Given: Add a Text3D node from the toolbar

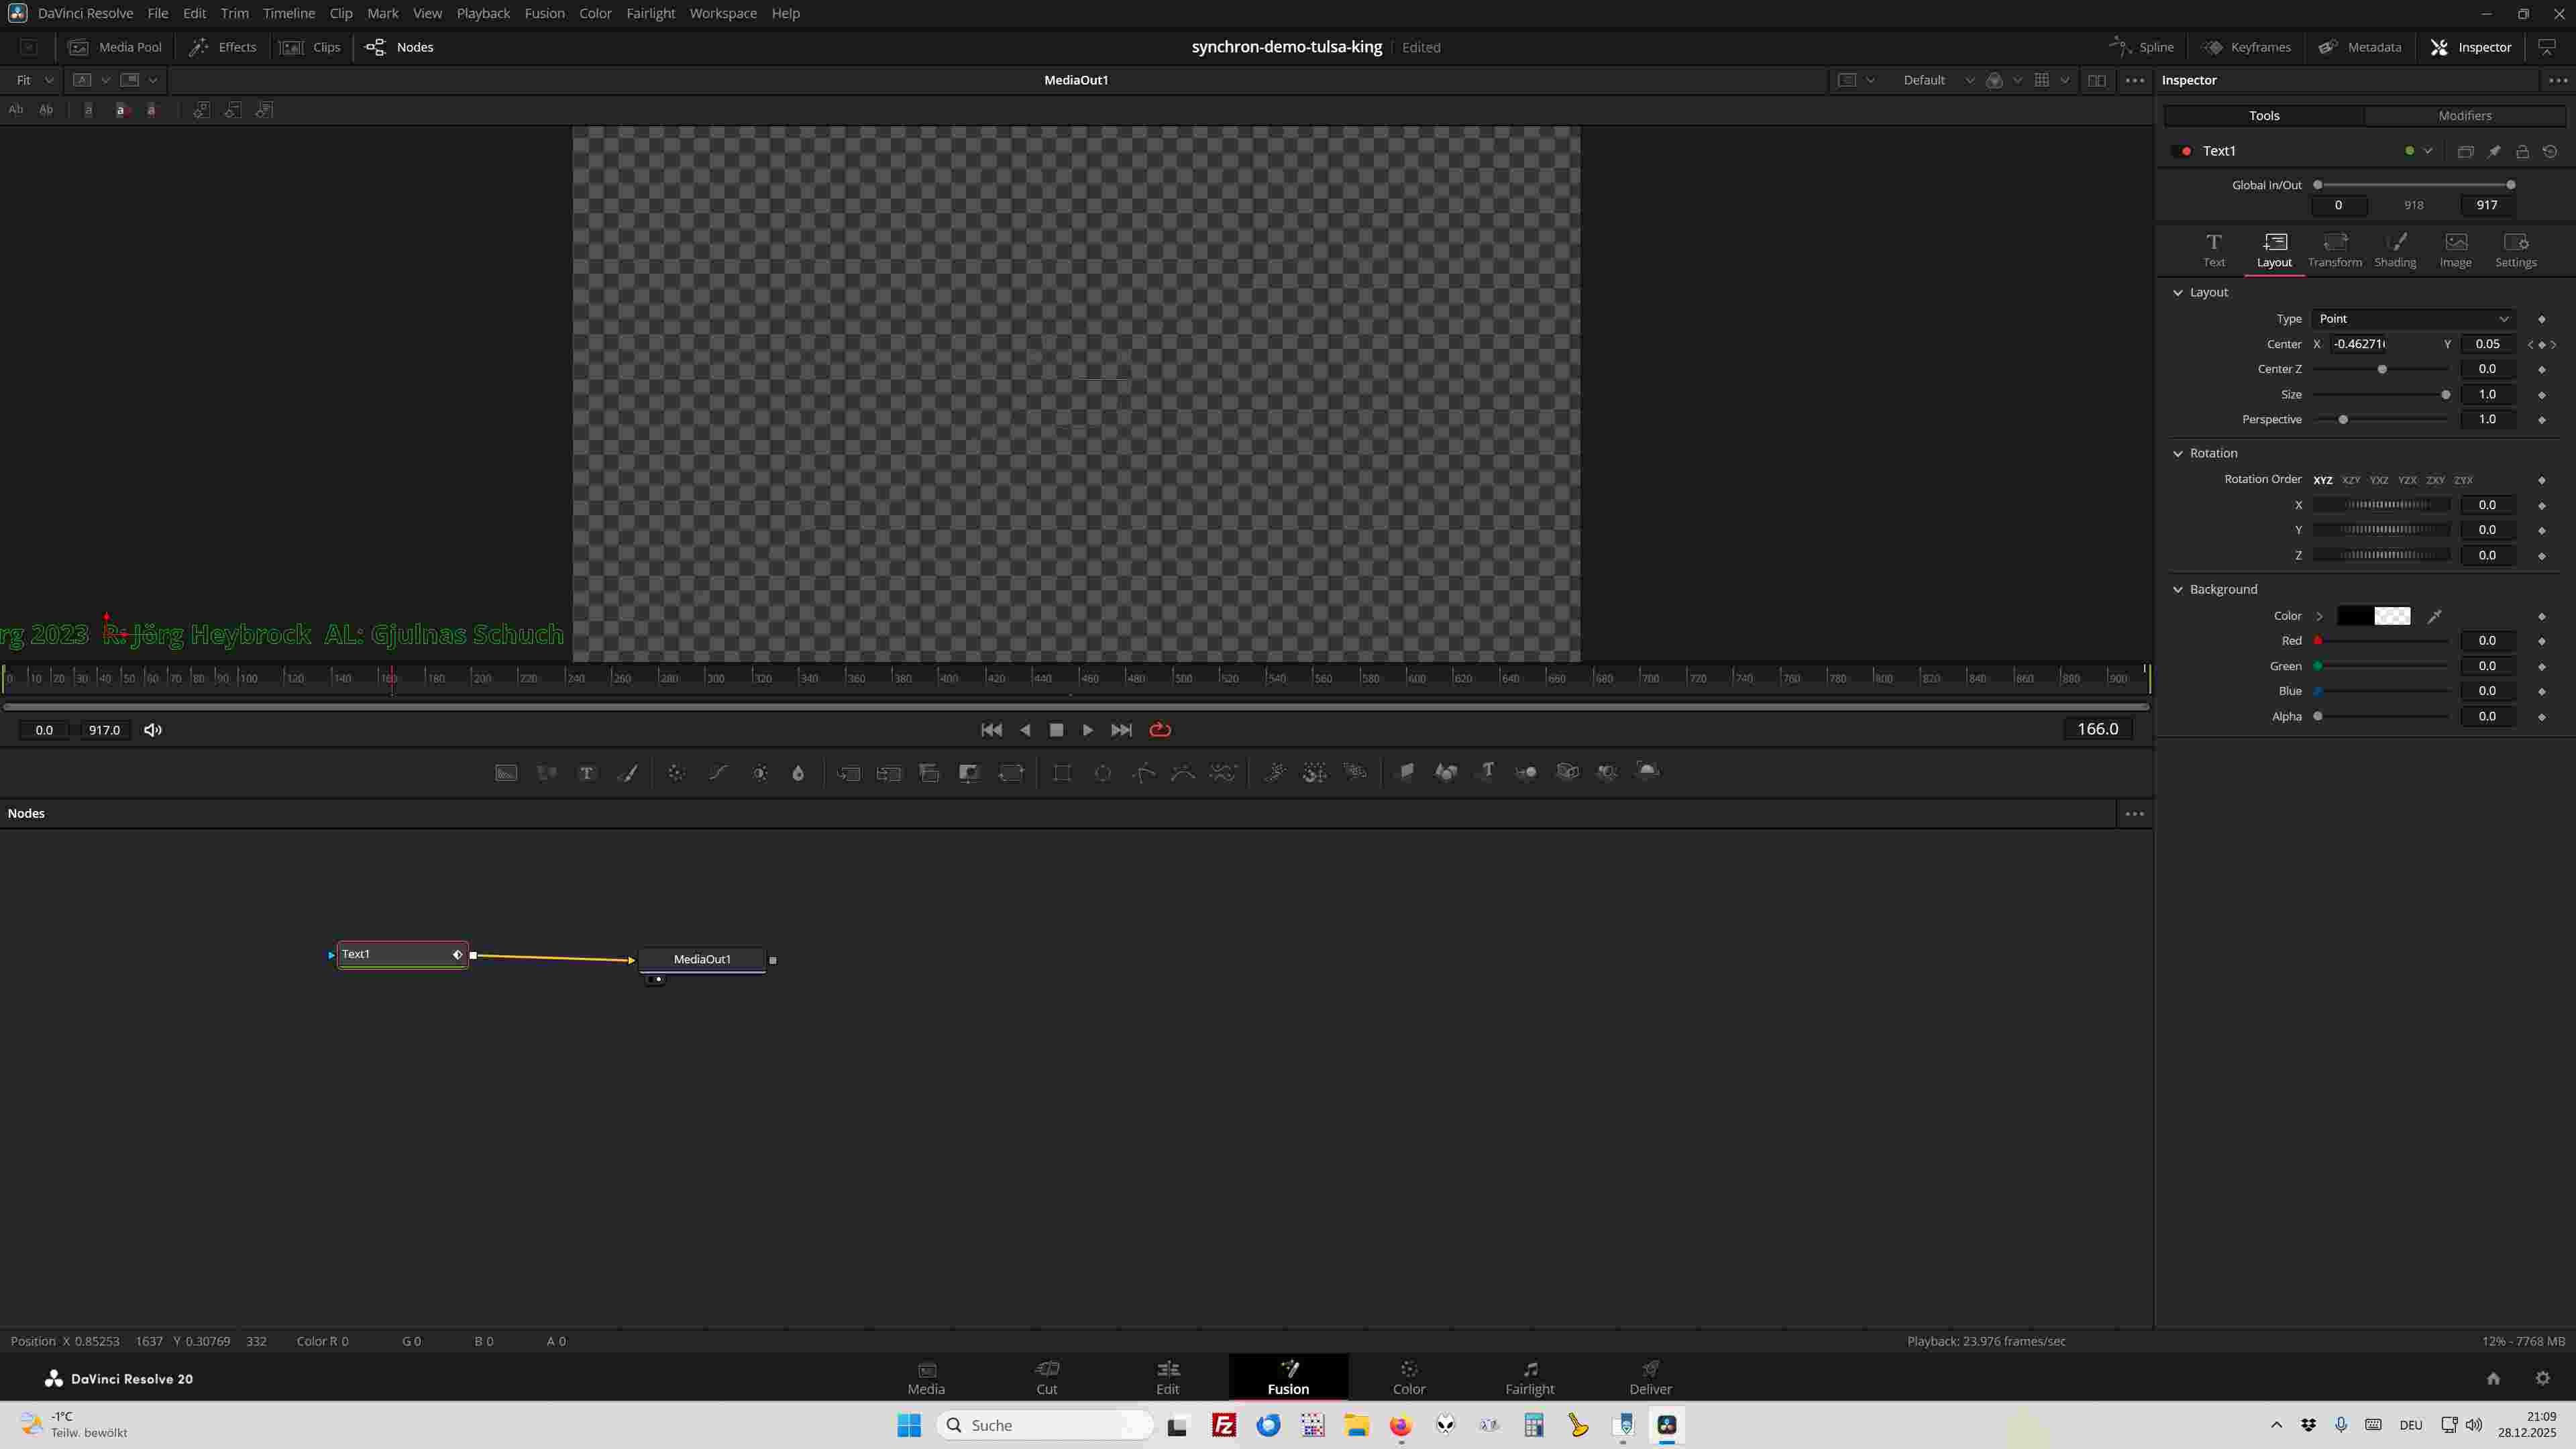Looking at the screenshot, I should pos(1487,771).
